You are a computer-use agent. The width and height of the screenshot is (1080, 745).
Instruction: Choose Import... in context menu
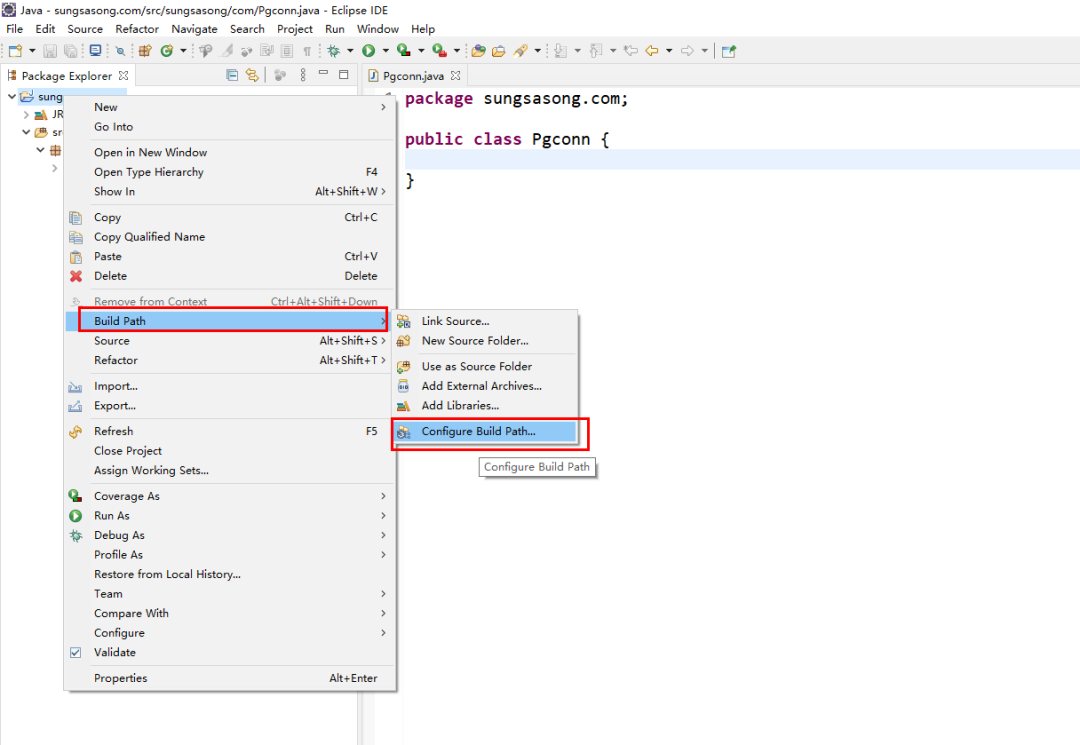point(230,386)
